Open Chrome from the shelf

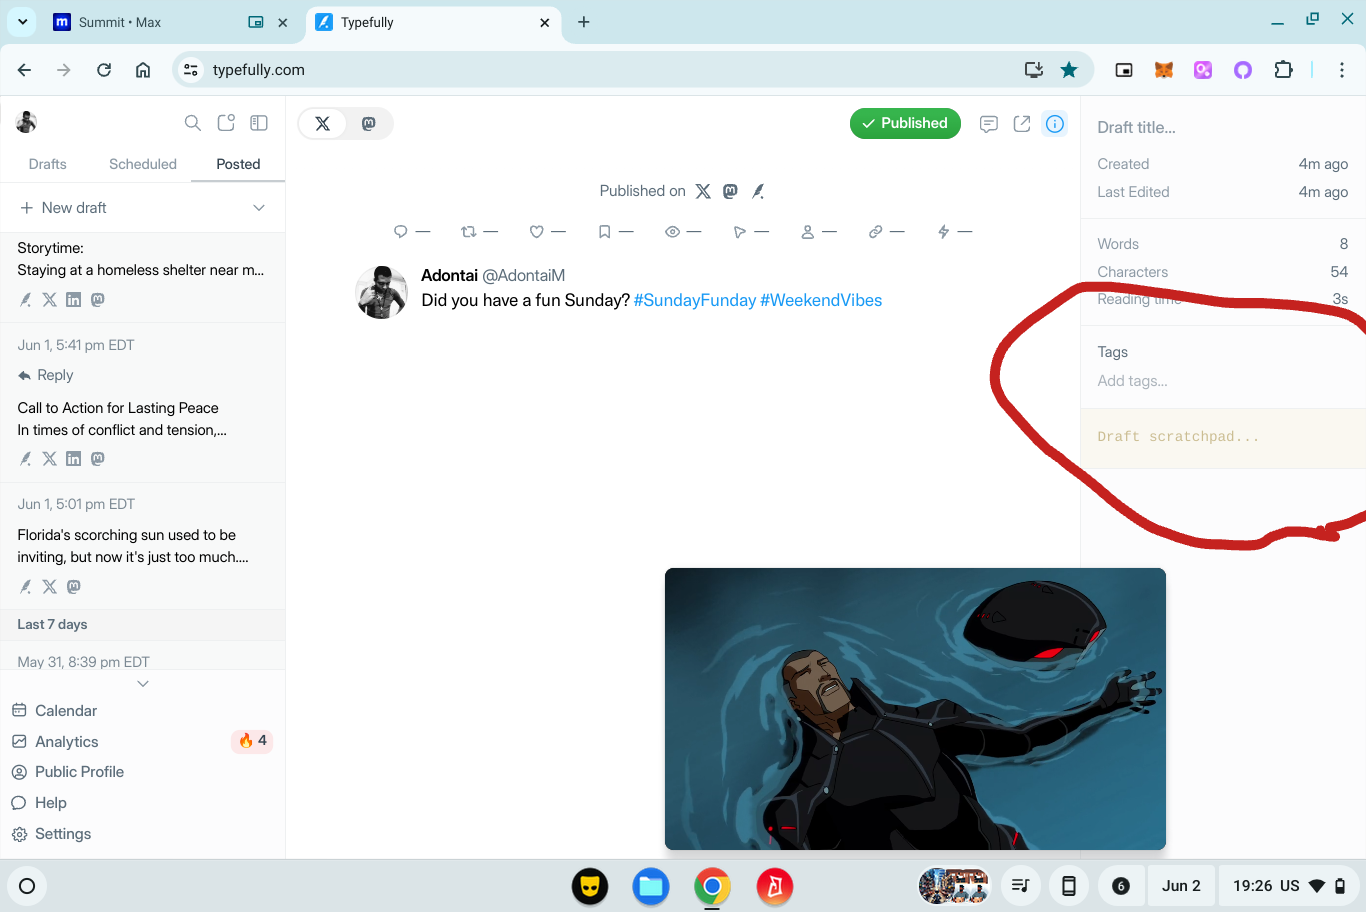712,886
